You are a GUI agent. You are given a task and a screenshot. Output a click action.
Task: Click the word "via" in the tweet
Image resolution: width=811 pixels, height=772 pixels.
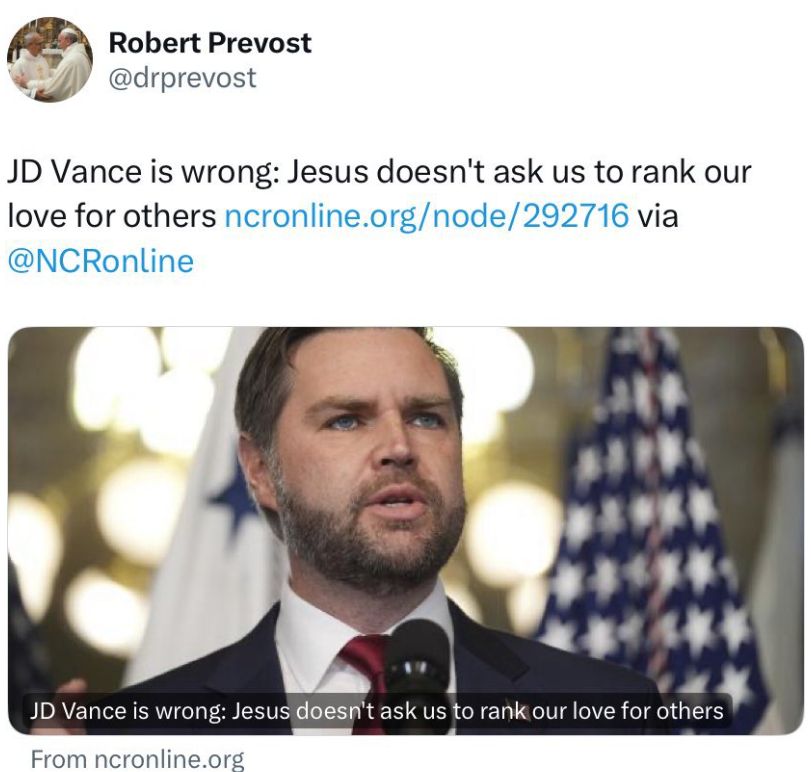pos(657,215)
